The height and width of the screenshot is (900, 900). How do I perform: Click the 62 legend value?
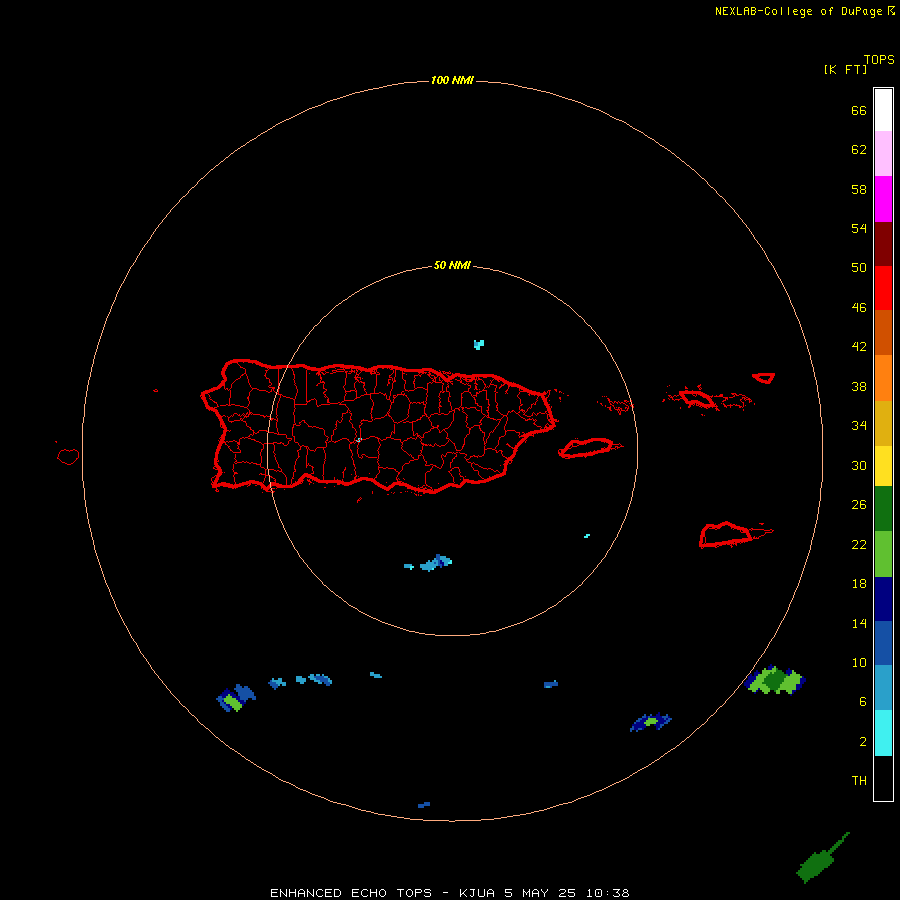859,149
